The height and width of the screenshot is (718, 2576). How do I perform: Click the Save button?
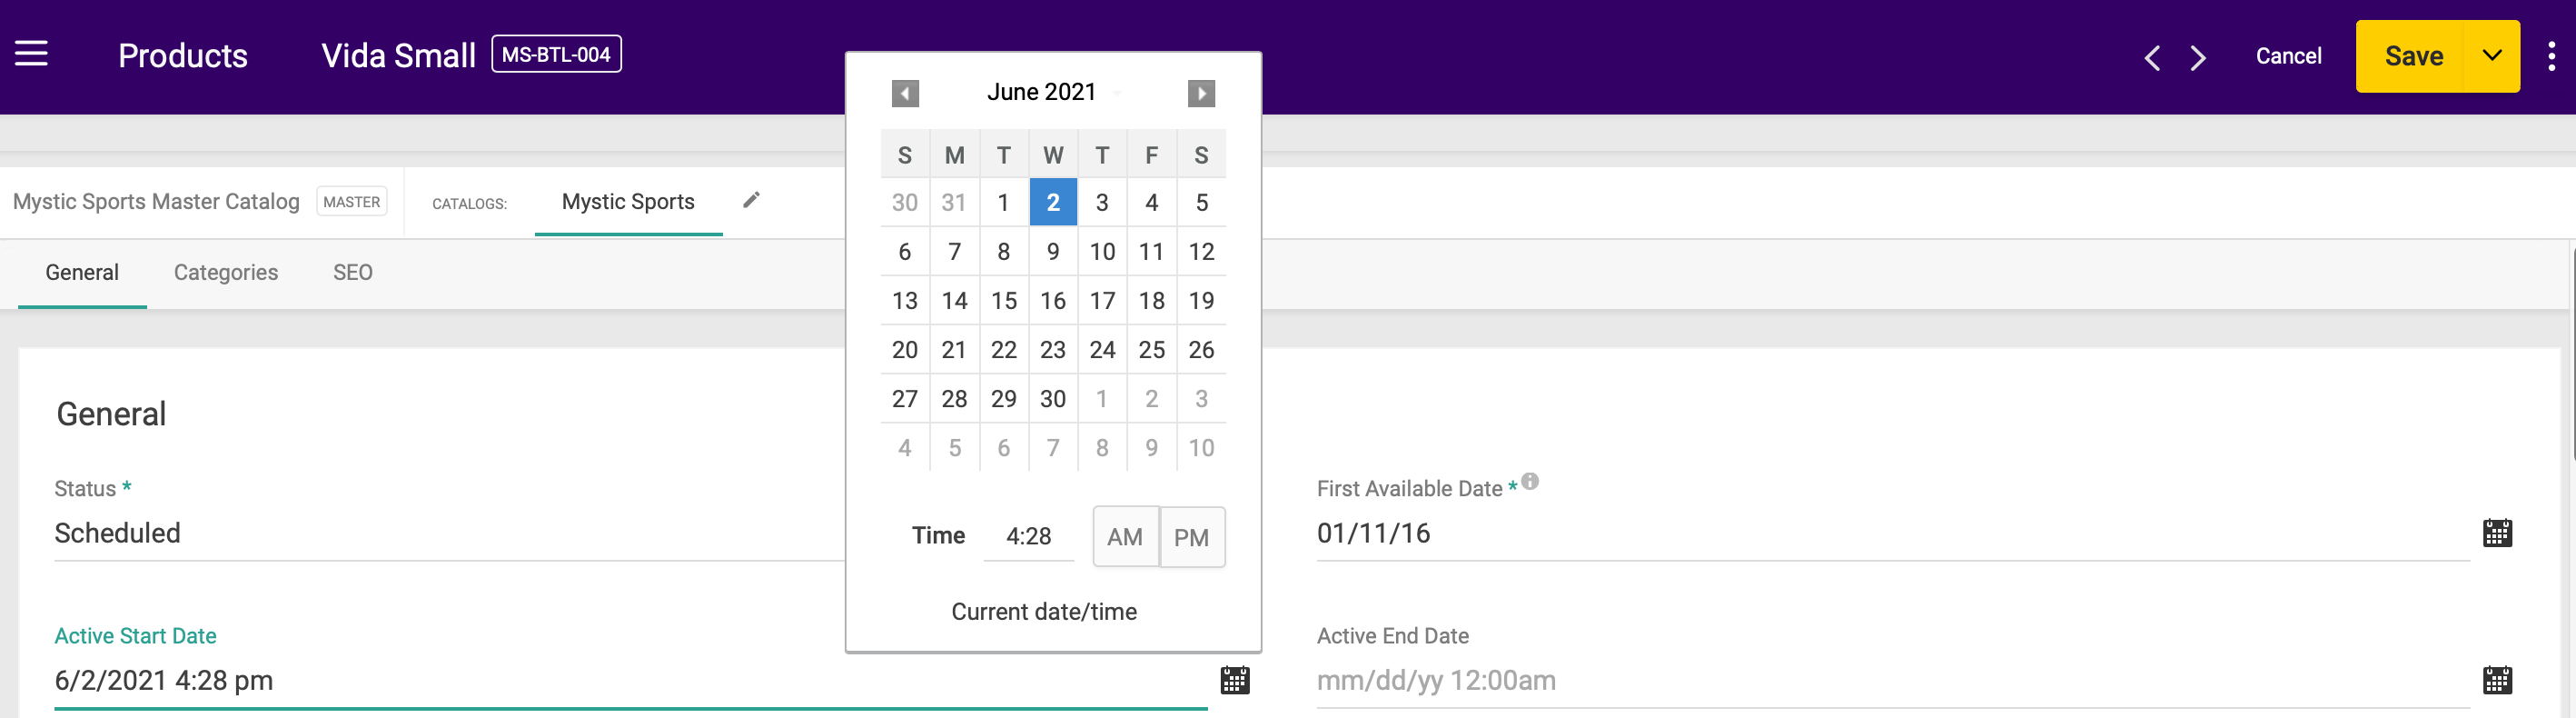click(x=2413, y=56)
